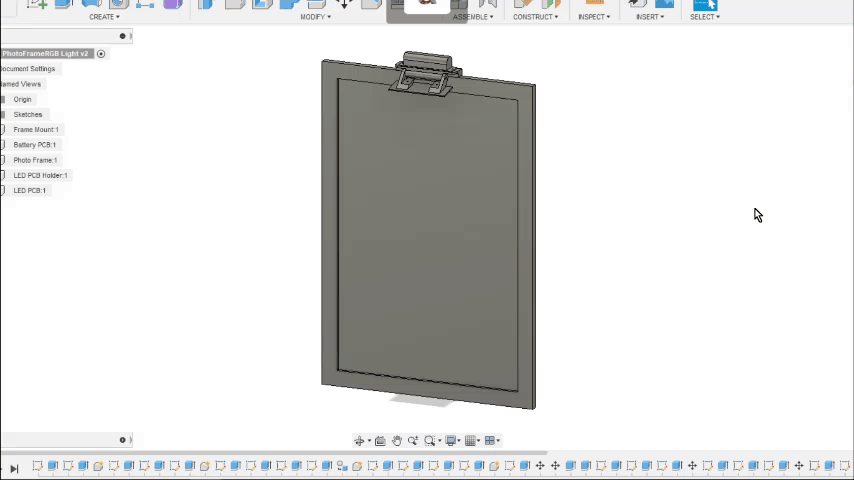The height and width of the screenshot is (480, 854).
Task: Click the Display Settings monitor icon
Action: (x=450, y=441)
